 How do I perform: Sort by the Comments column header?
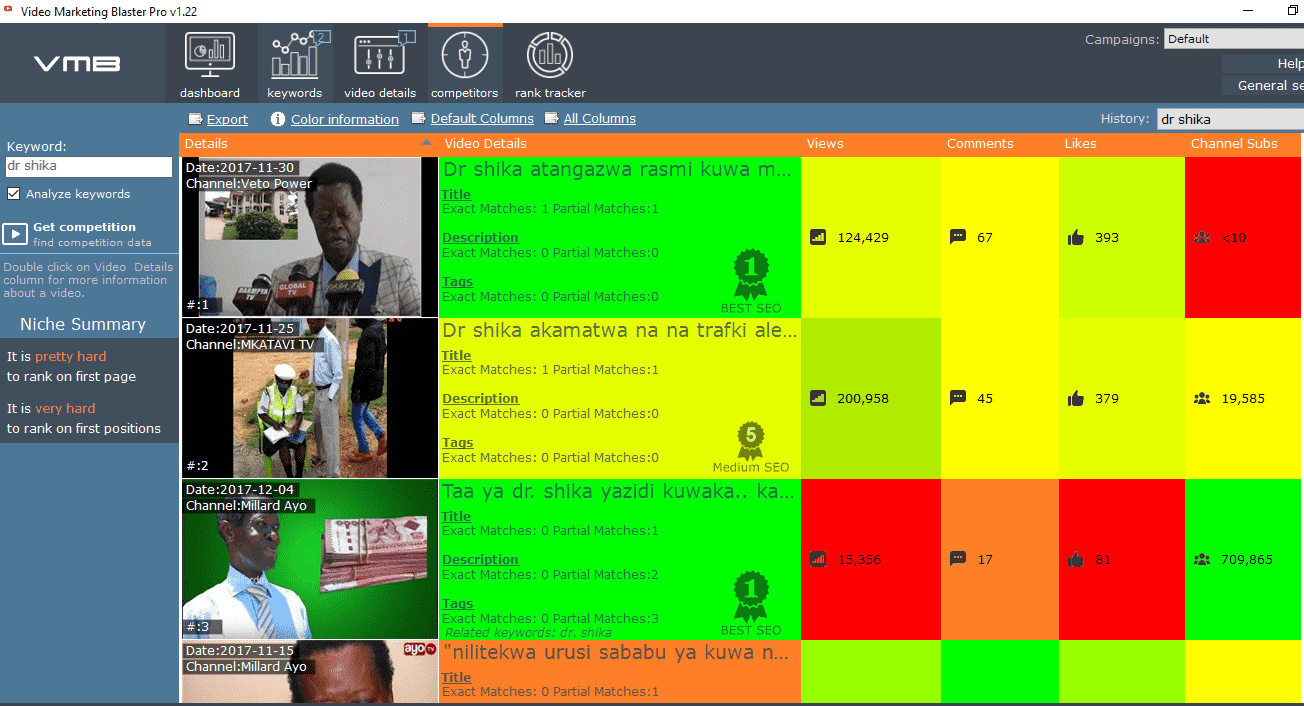click(999, 144)
